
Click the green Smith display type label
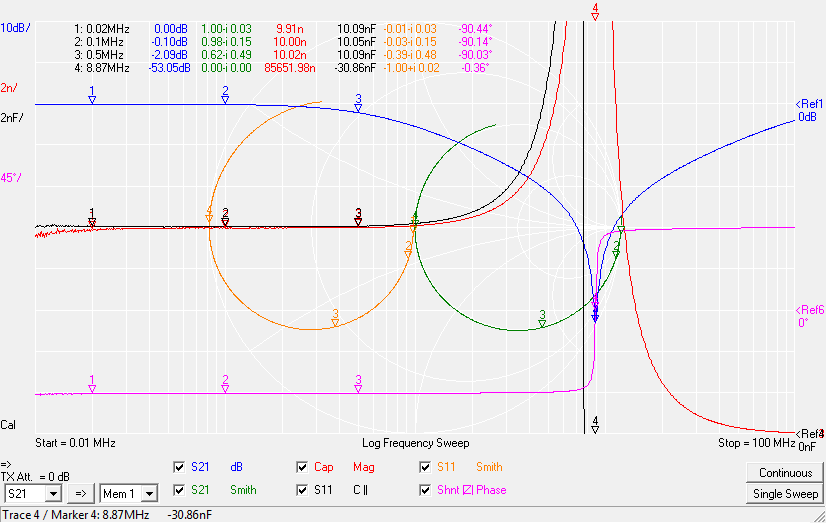click(x=243, y=490)
